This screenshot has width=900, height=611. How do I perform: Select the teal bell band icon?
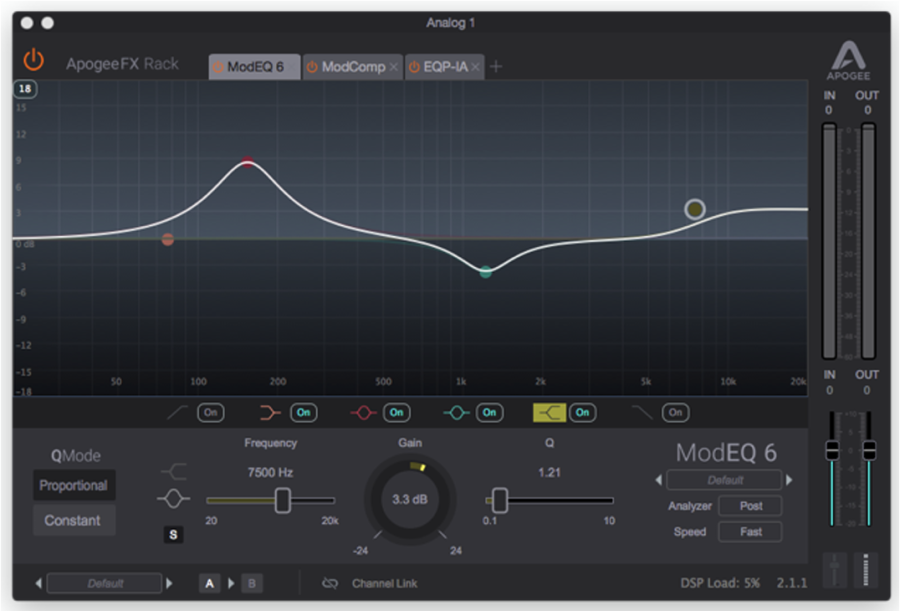pyautogui.click(x=456, y=412)
